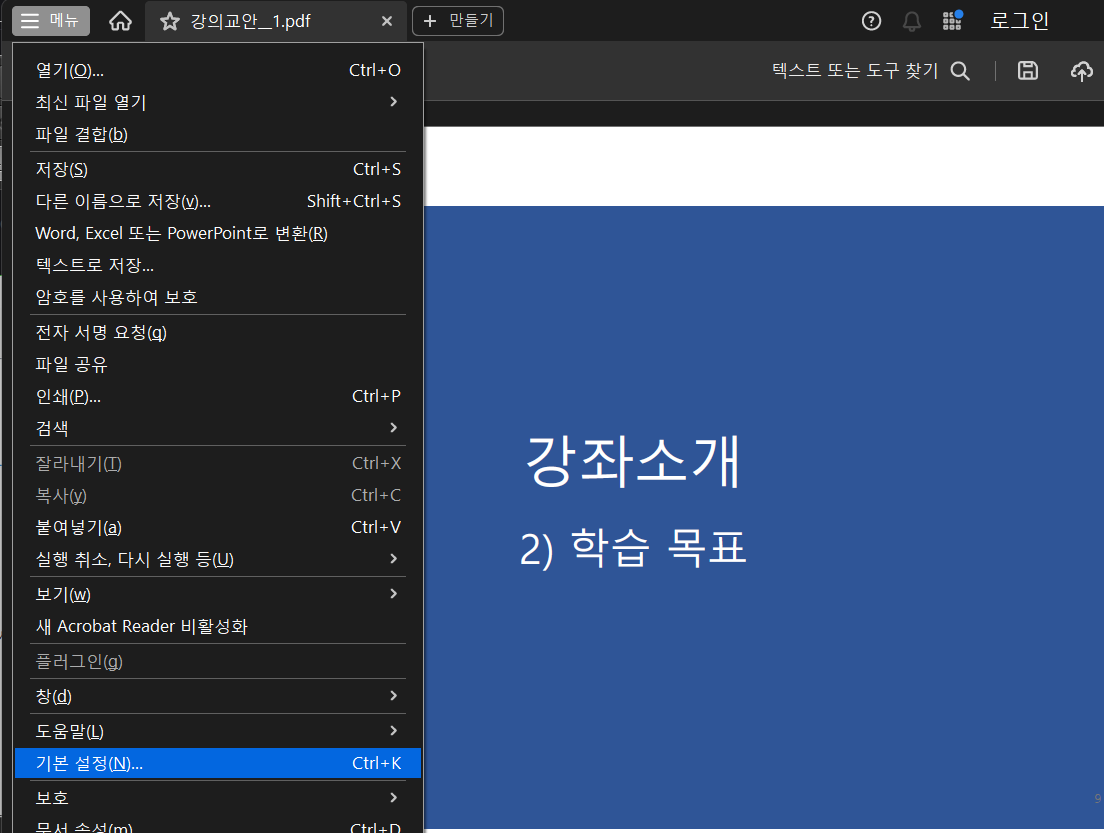
Task: Choose 다른 이름으로 저장(v)...
Action: (x=218, y=201)
